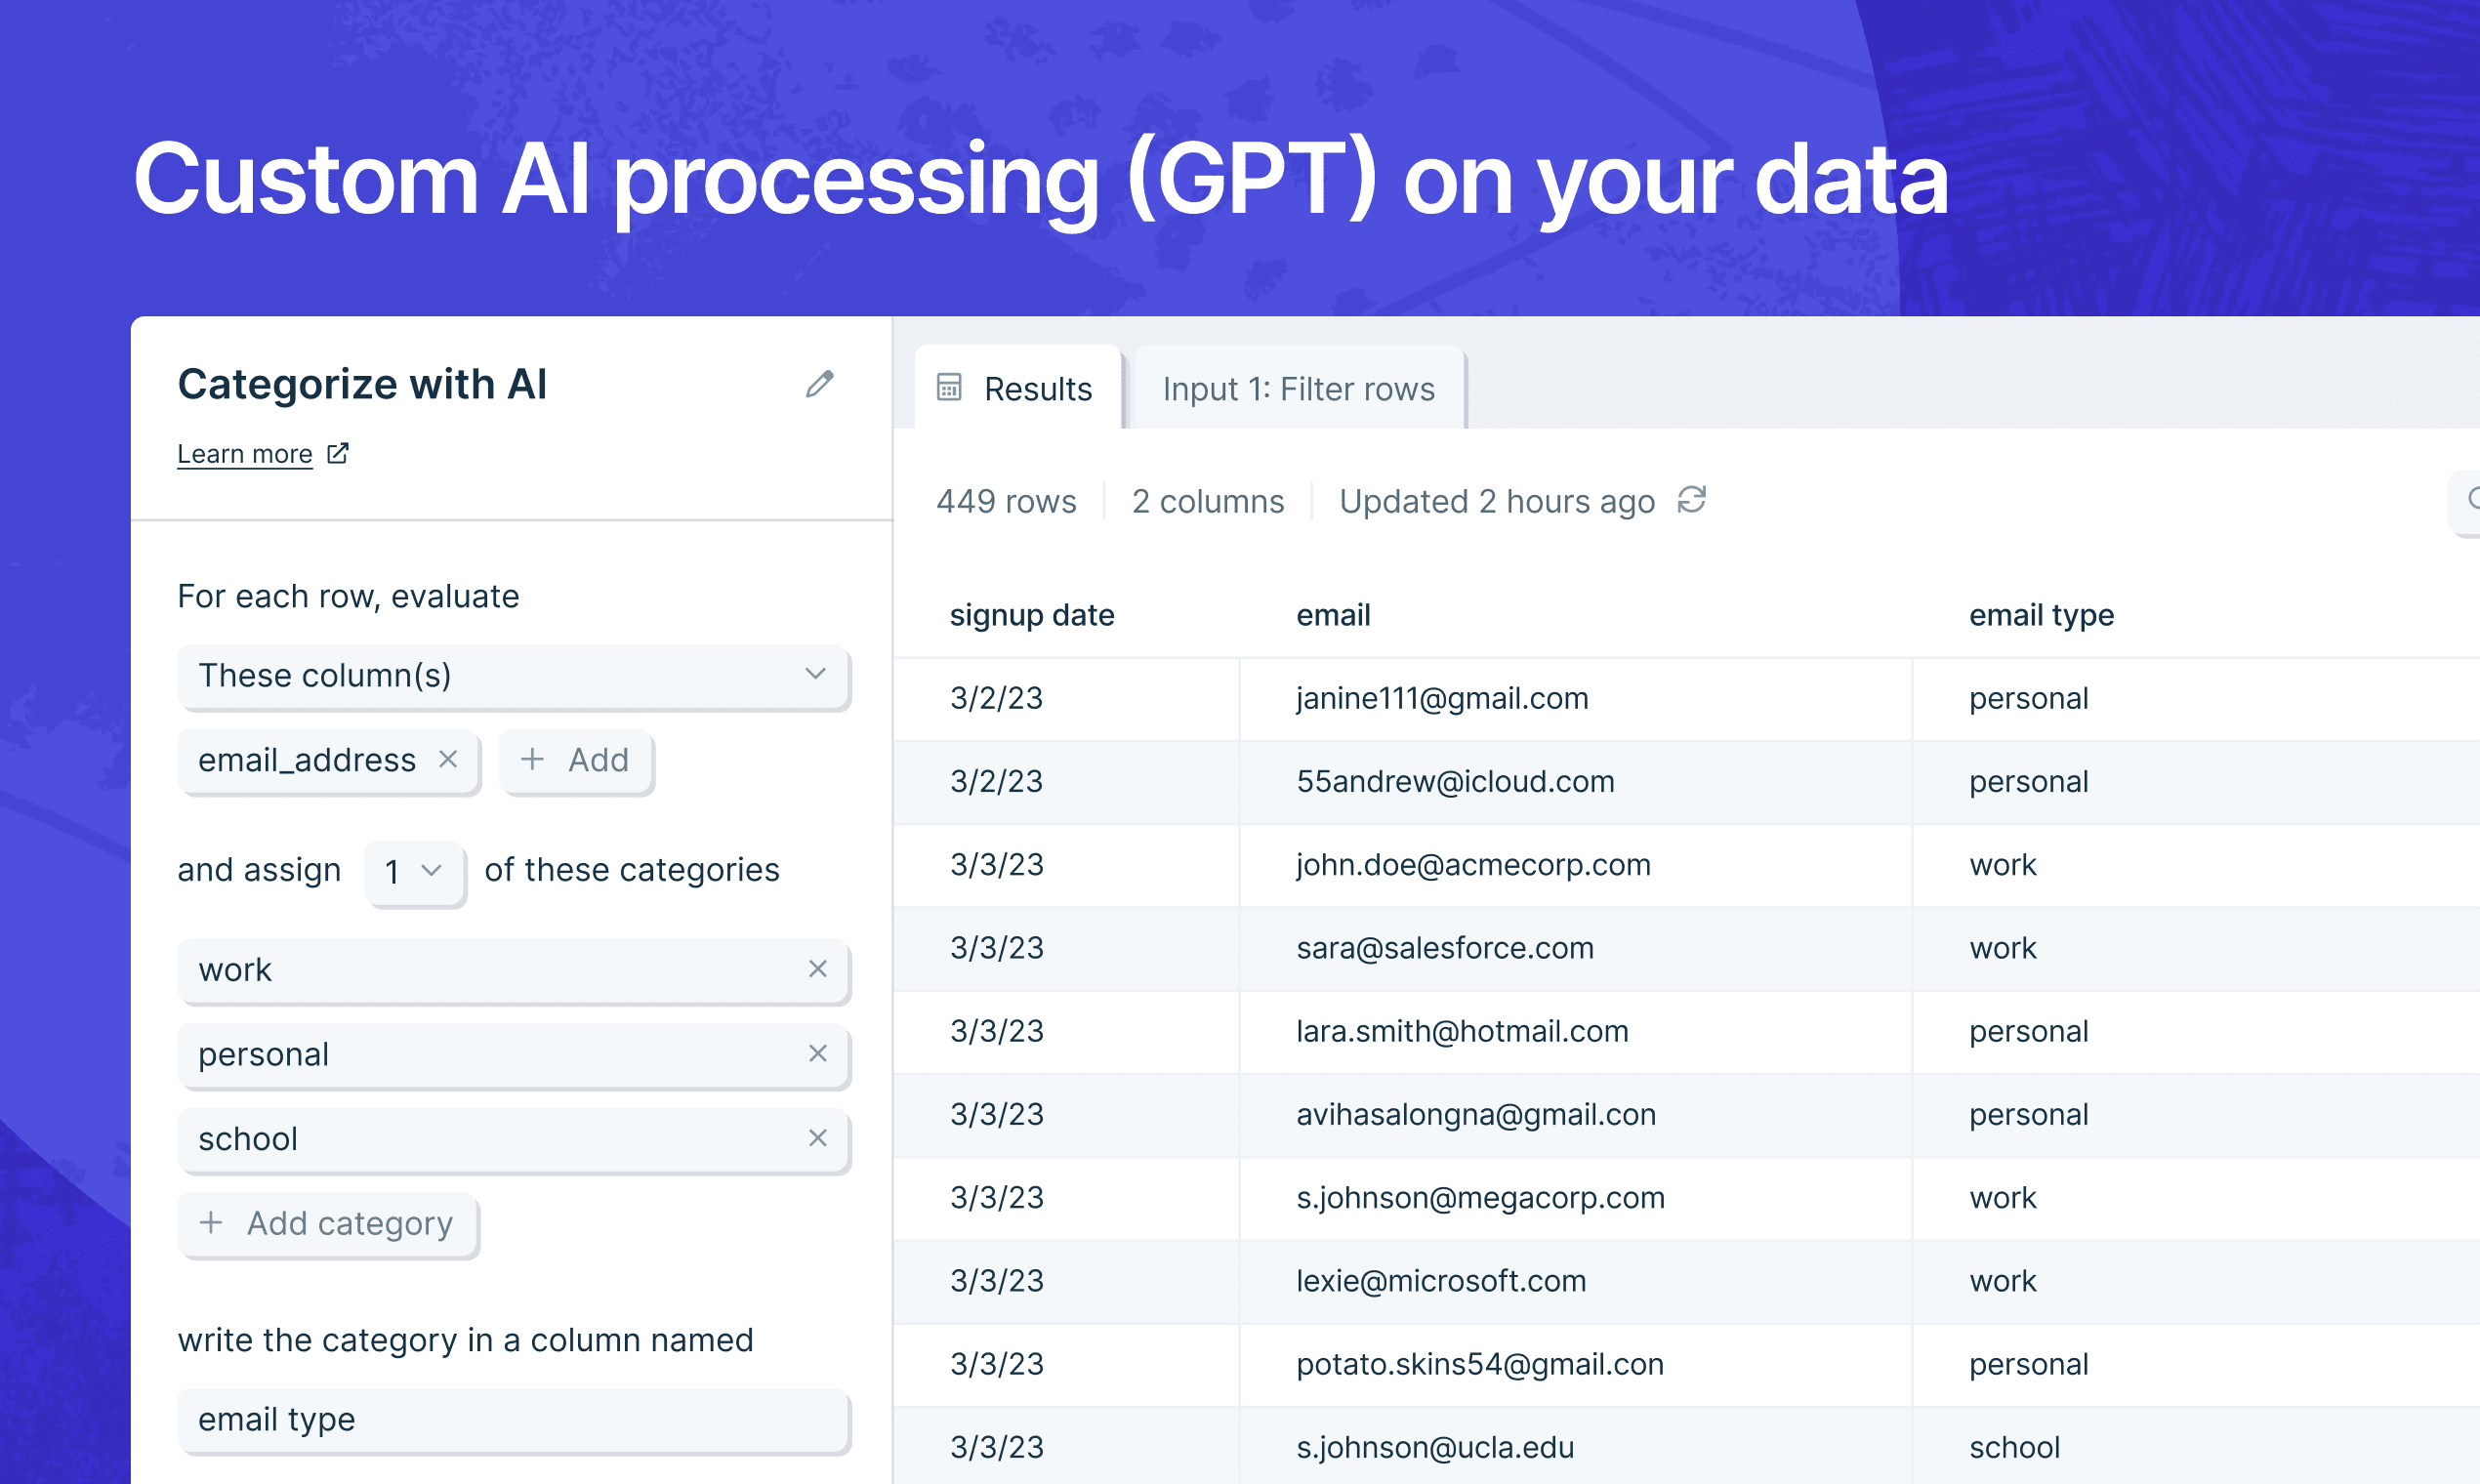Click the email type column header

(2040, 615)
